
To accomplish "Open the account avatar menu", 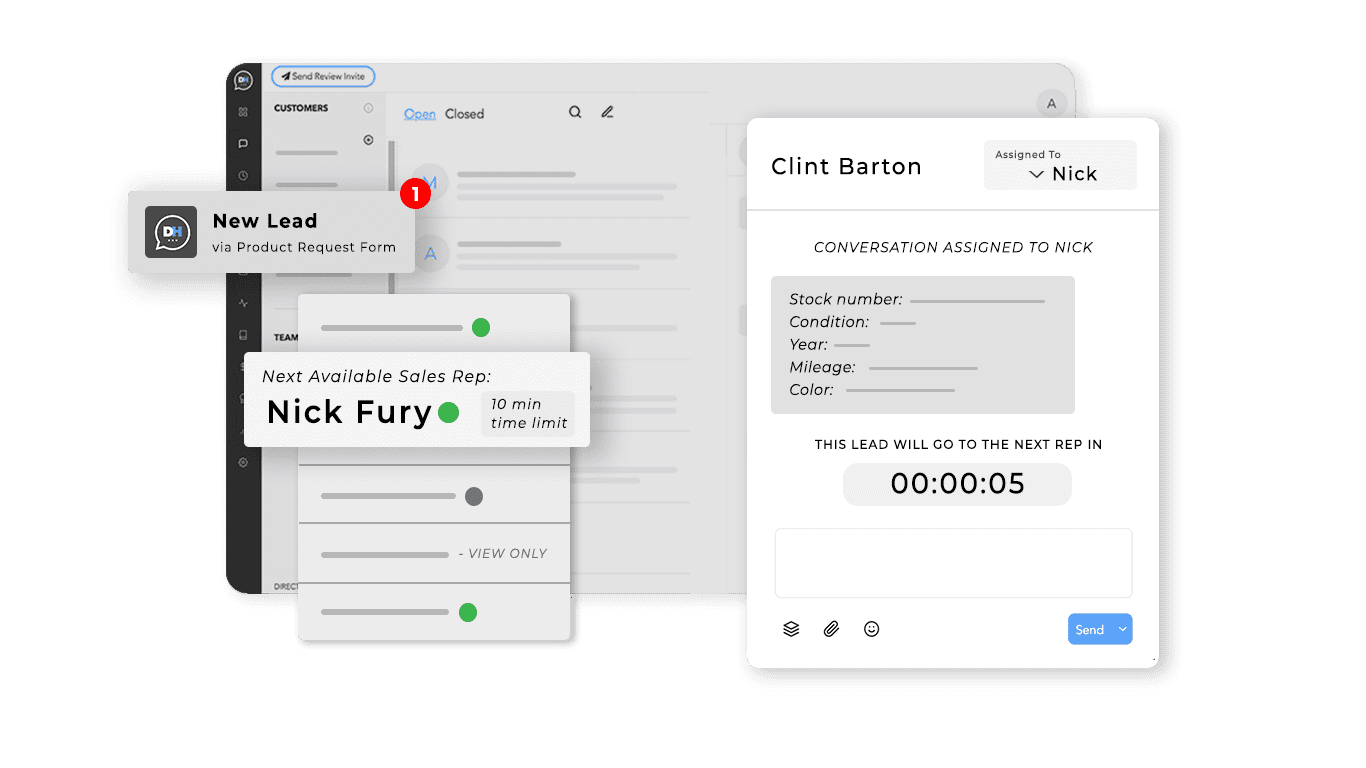I will point(1051,103).
